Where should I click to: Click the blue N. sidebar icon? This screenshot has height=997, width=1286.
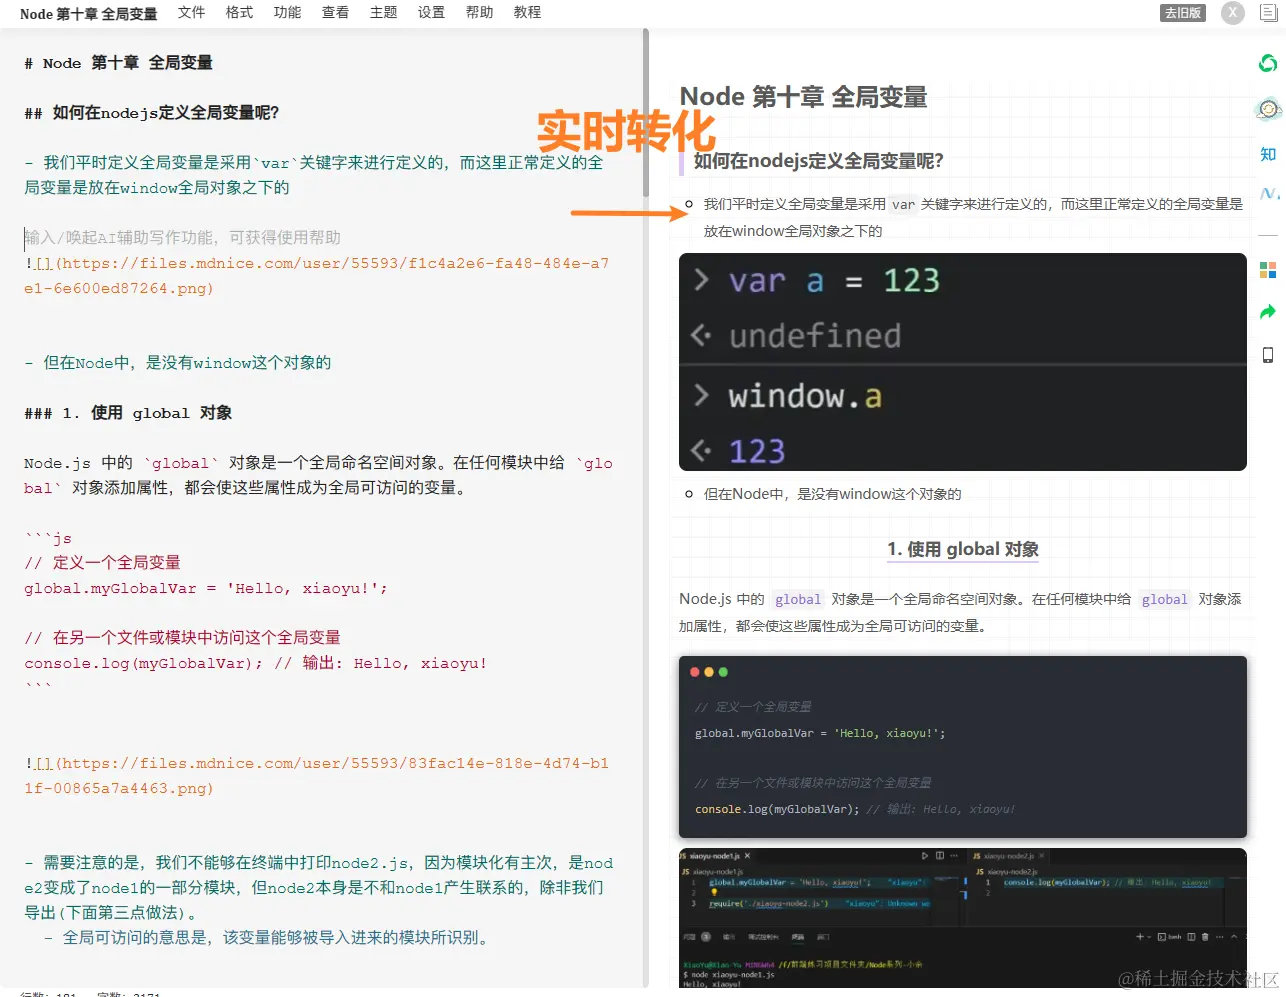click(1268, 193)
